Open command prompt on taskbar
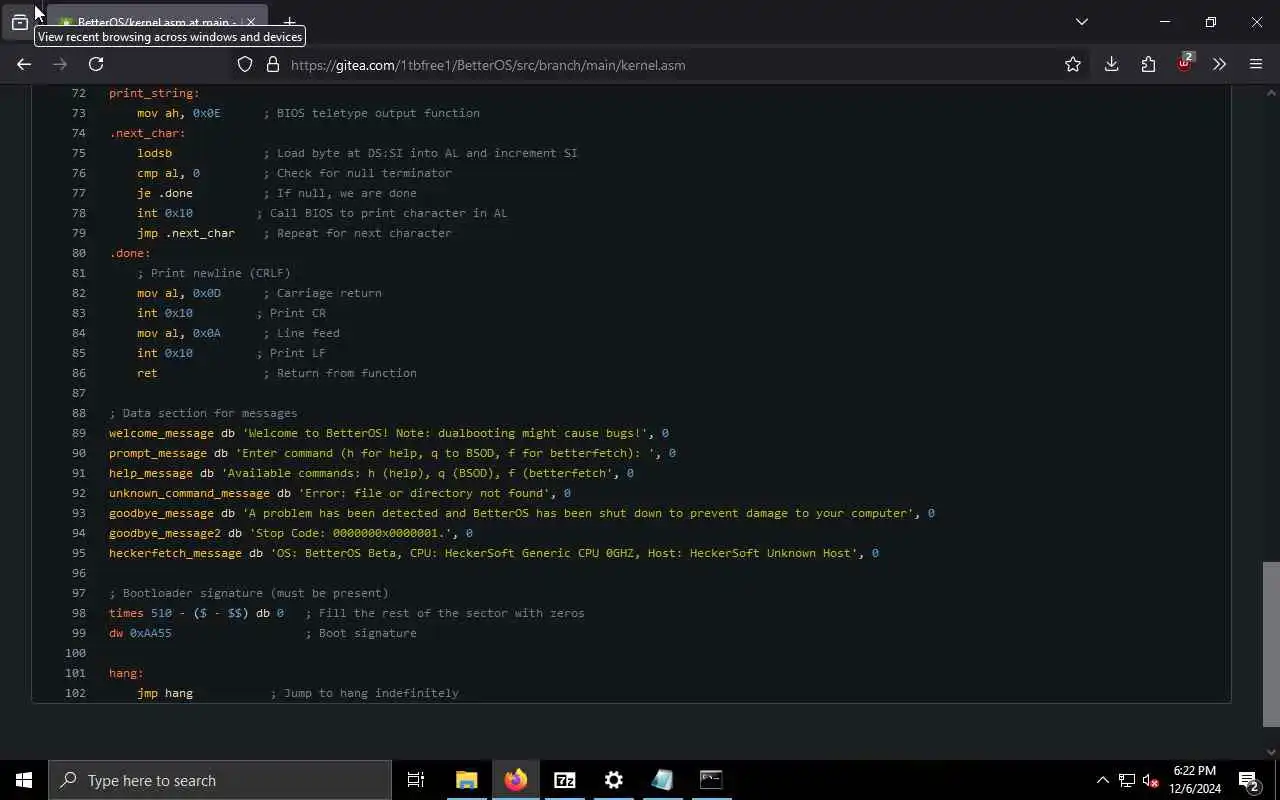Viewport: 1280px width, 800px height. (711, 780)
